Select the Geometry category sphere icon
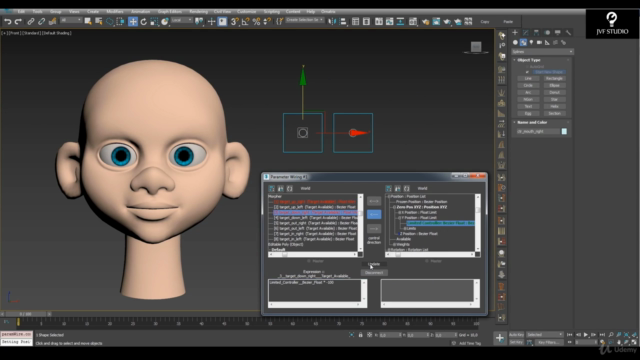Viewport: 640px width, 360px height. [x=515, y=42]
